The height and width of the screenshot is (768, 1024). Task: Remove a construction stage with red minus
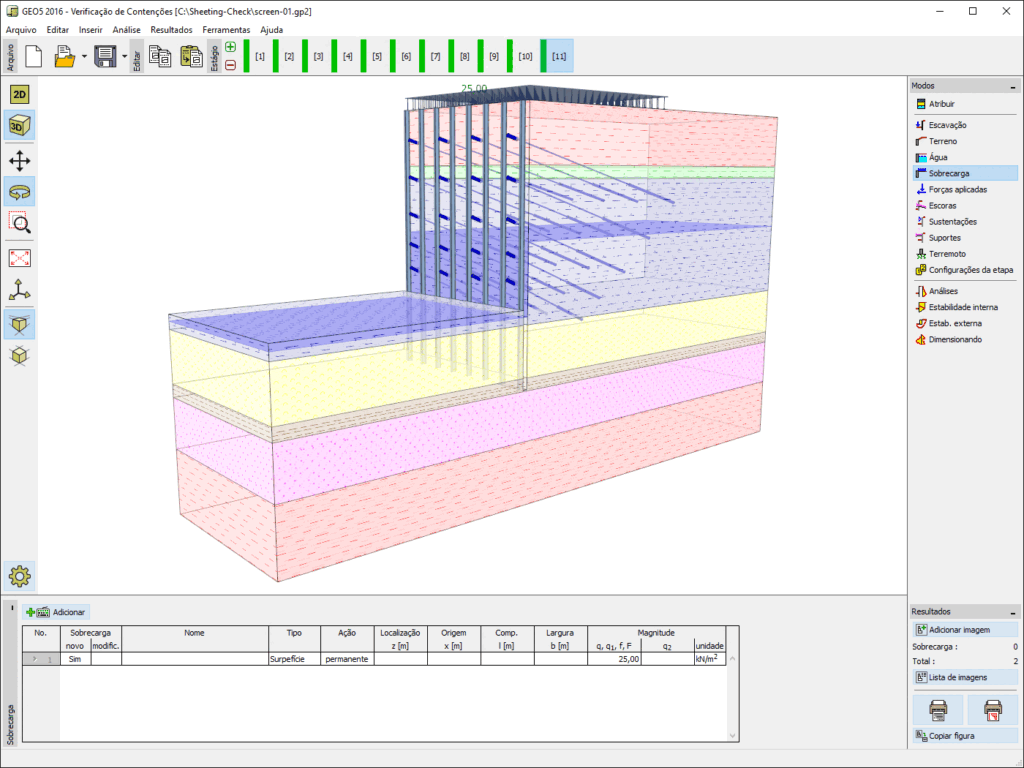pyautogui.click(x=231, y=65)
